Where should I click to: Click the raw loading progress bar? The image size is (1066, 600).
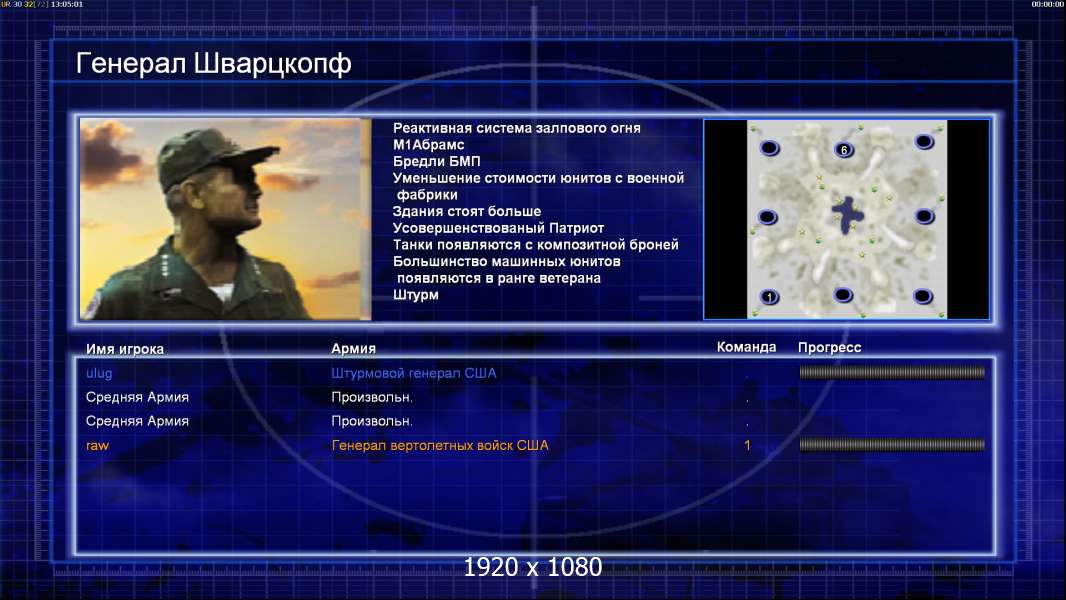(892, 445)
